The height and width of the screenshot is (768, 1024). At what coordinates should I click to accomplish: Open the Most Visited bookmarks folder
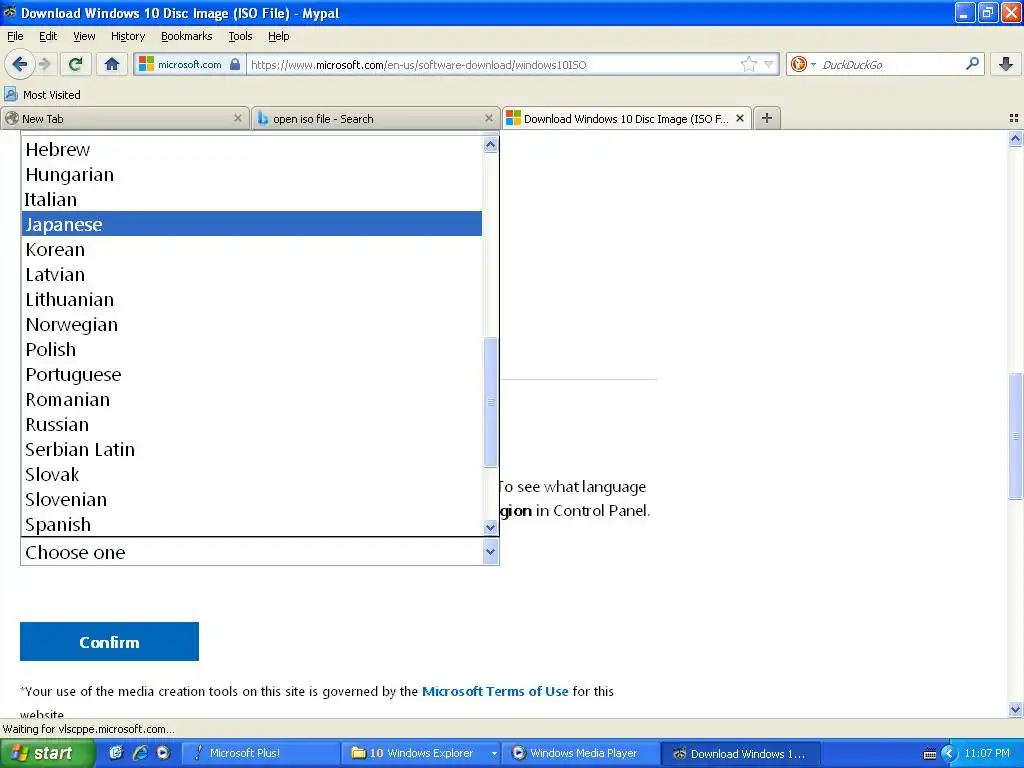click(x=43, y=95)
